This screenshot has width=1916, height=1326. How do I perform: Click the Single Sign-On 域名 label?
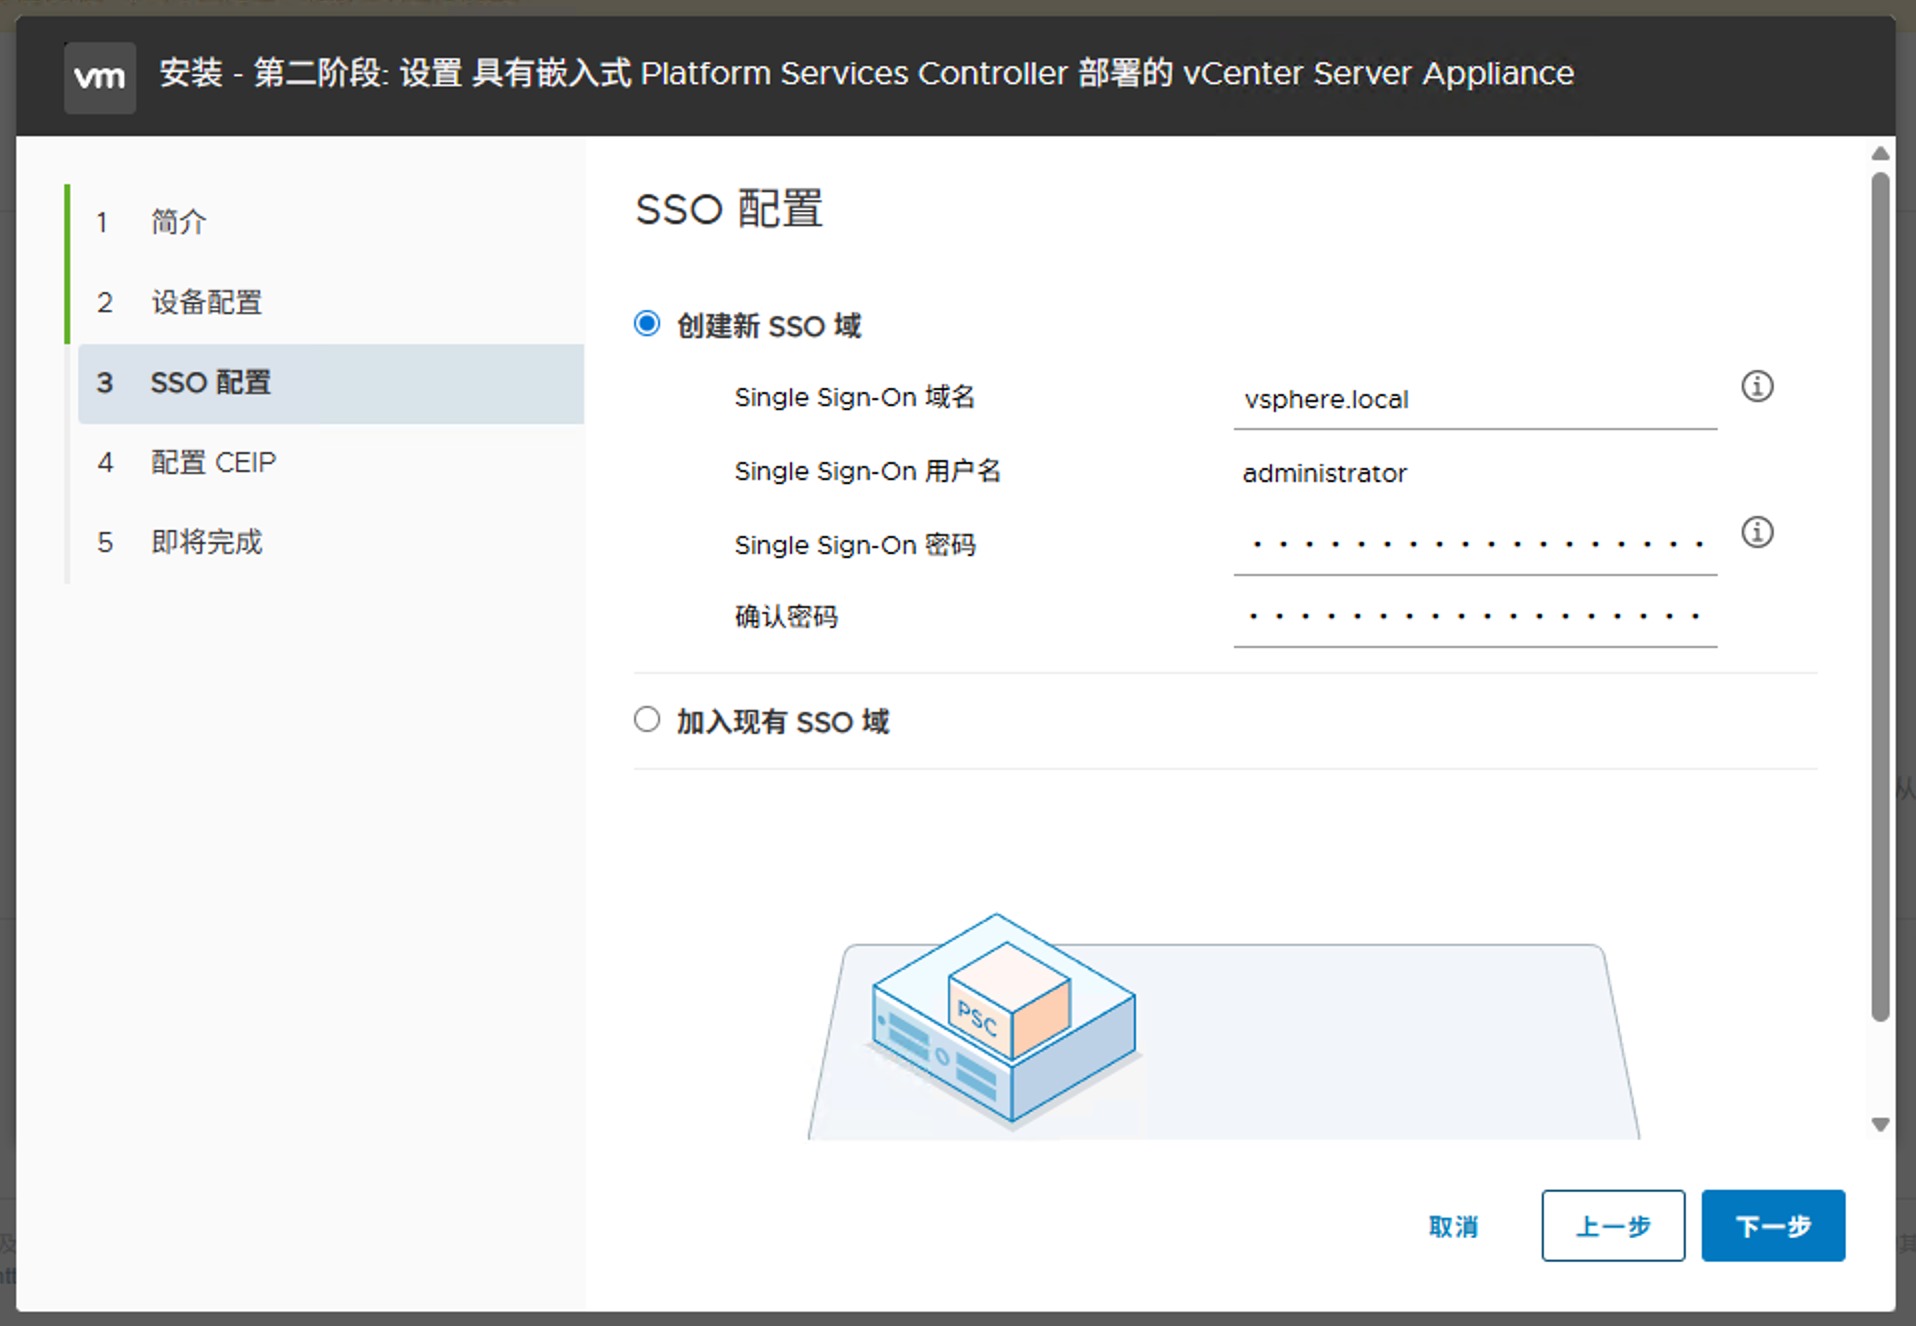click(854, 397)
